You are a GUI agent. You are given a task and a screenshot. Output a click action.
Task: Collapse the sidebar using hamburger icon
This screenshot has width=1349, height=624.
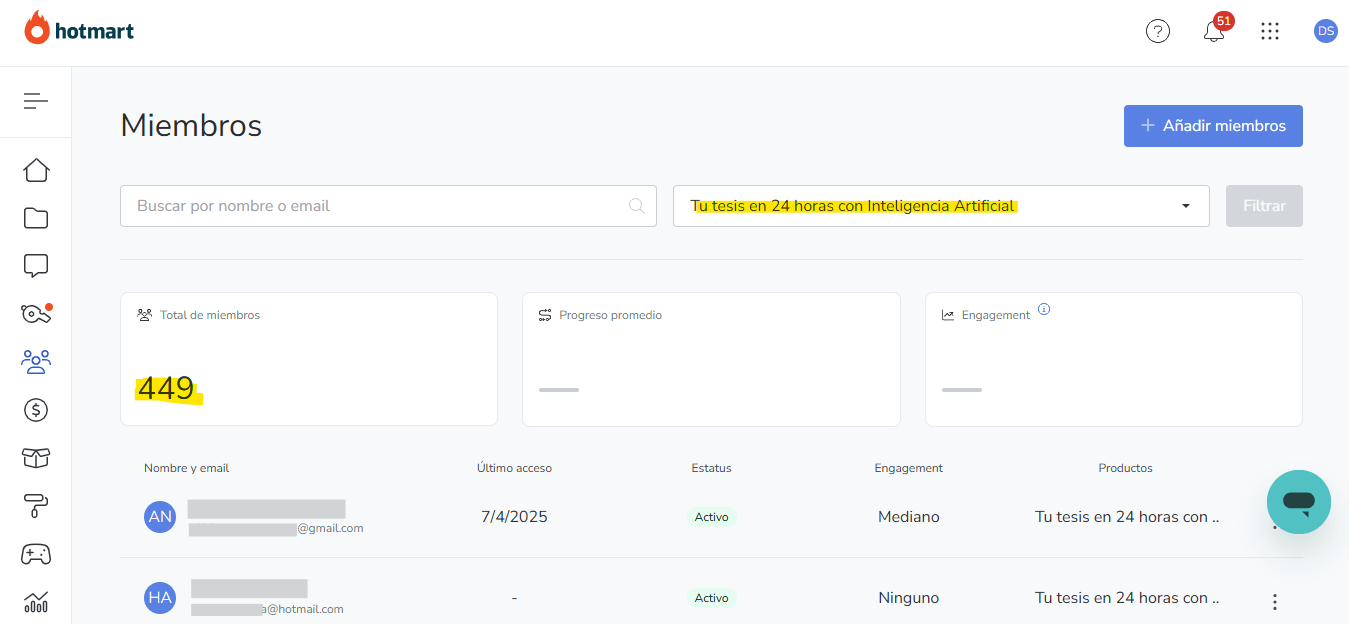point(36,101)
